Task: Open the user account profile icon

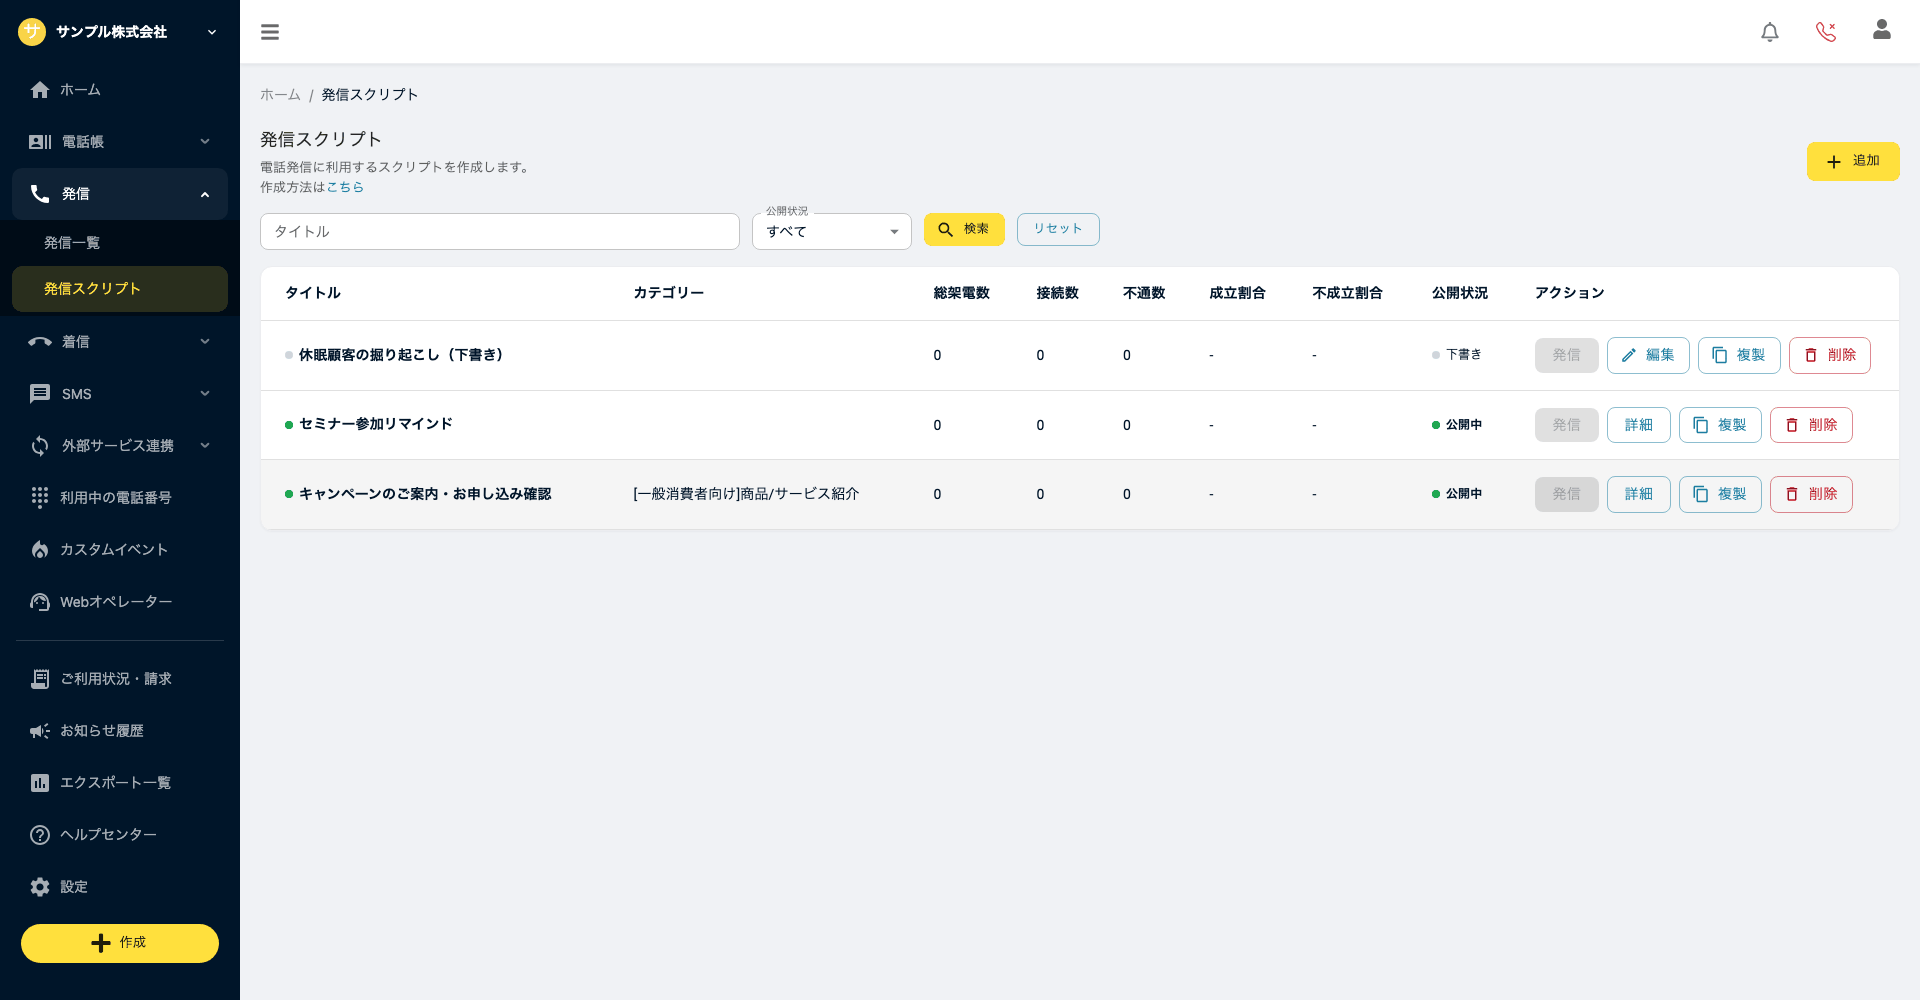Action: click(1882, 30)
